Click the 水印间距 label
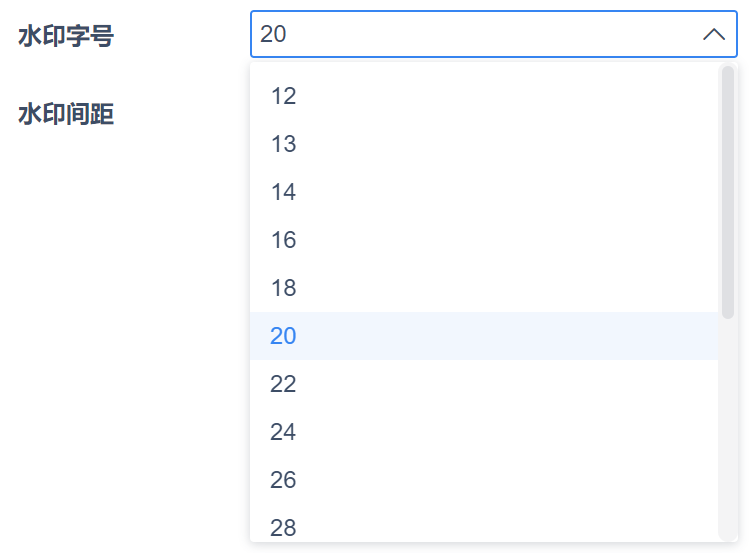Screen dimensions: 753x553 click(x=66, y=114)
